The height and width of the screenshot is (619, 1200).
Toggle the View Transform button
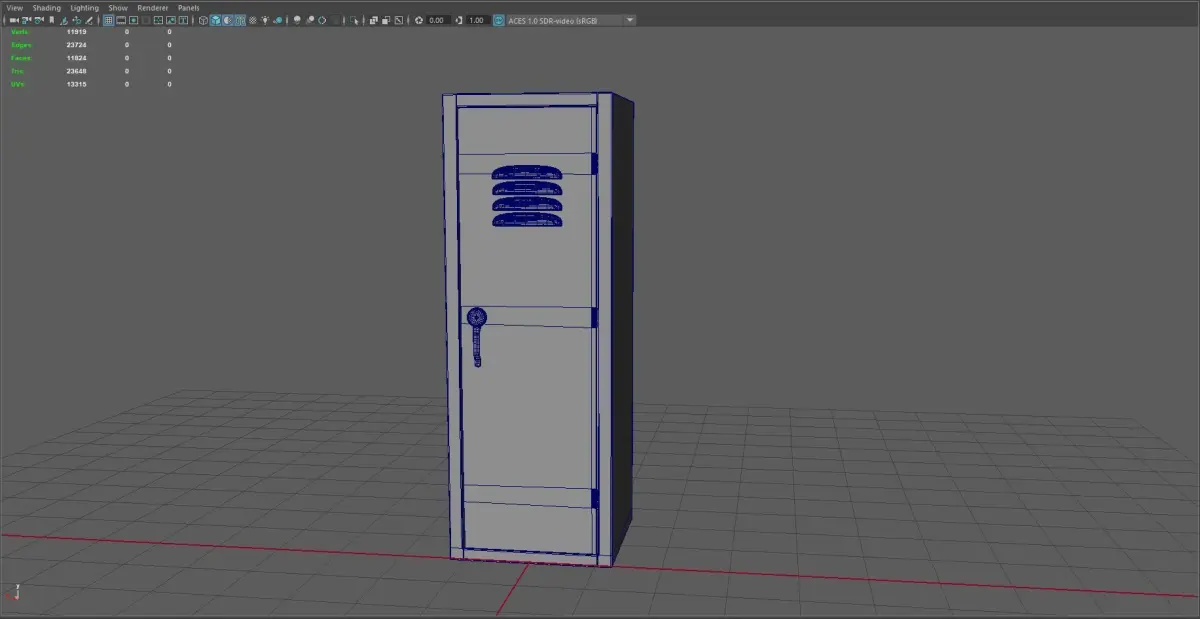point(498,20)
